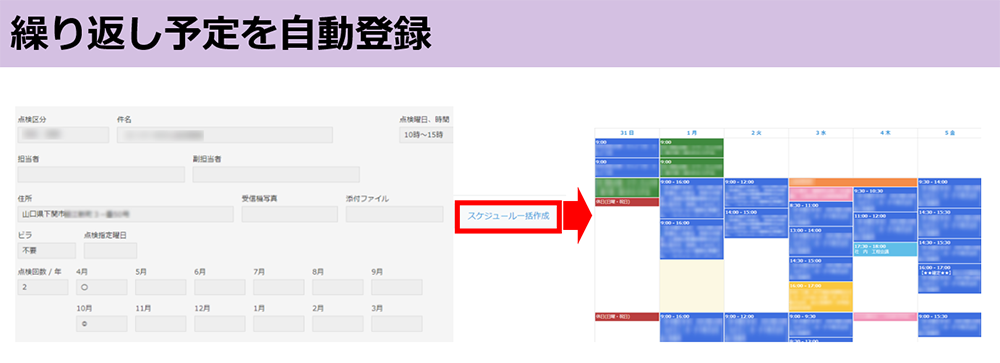The height and width of the screenshot is (363, 1000).
Task: Focus the 副担当者 field
Action: 276,175
